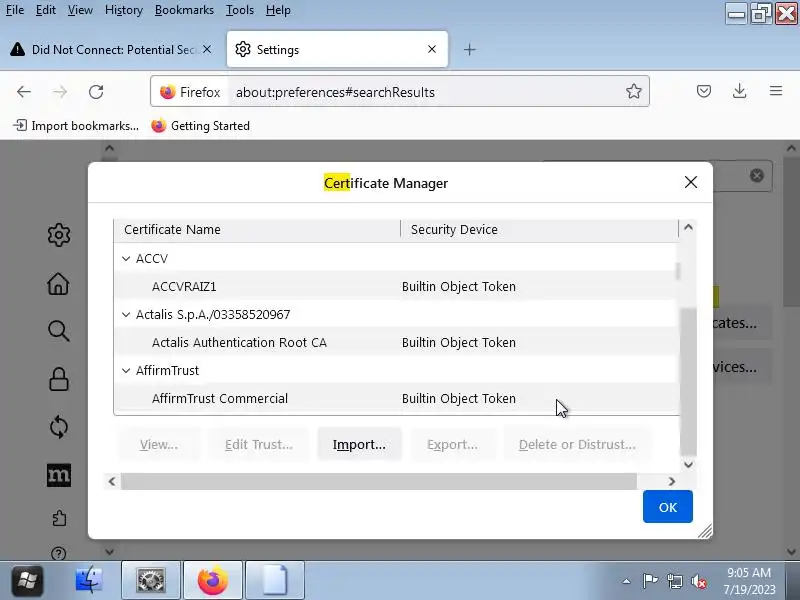This screenshot has height=600, width=800.
Task: Click the dialog horizontal scrollbar thumb
Action: [x=379, y=481]
